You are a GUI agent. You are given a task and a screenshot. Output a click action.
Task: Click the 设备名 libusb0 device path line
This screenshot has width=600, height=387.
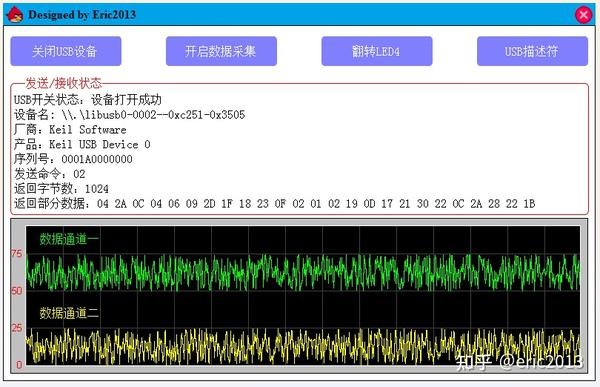point(129,115)
